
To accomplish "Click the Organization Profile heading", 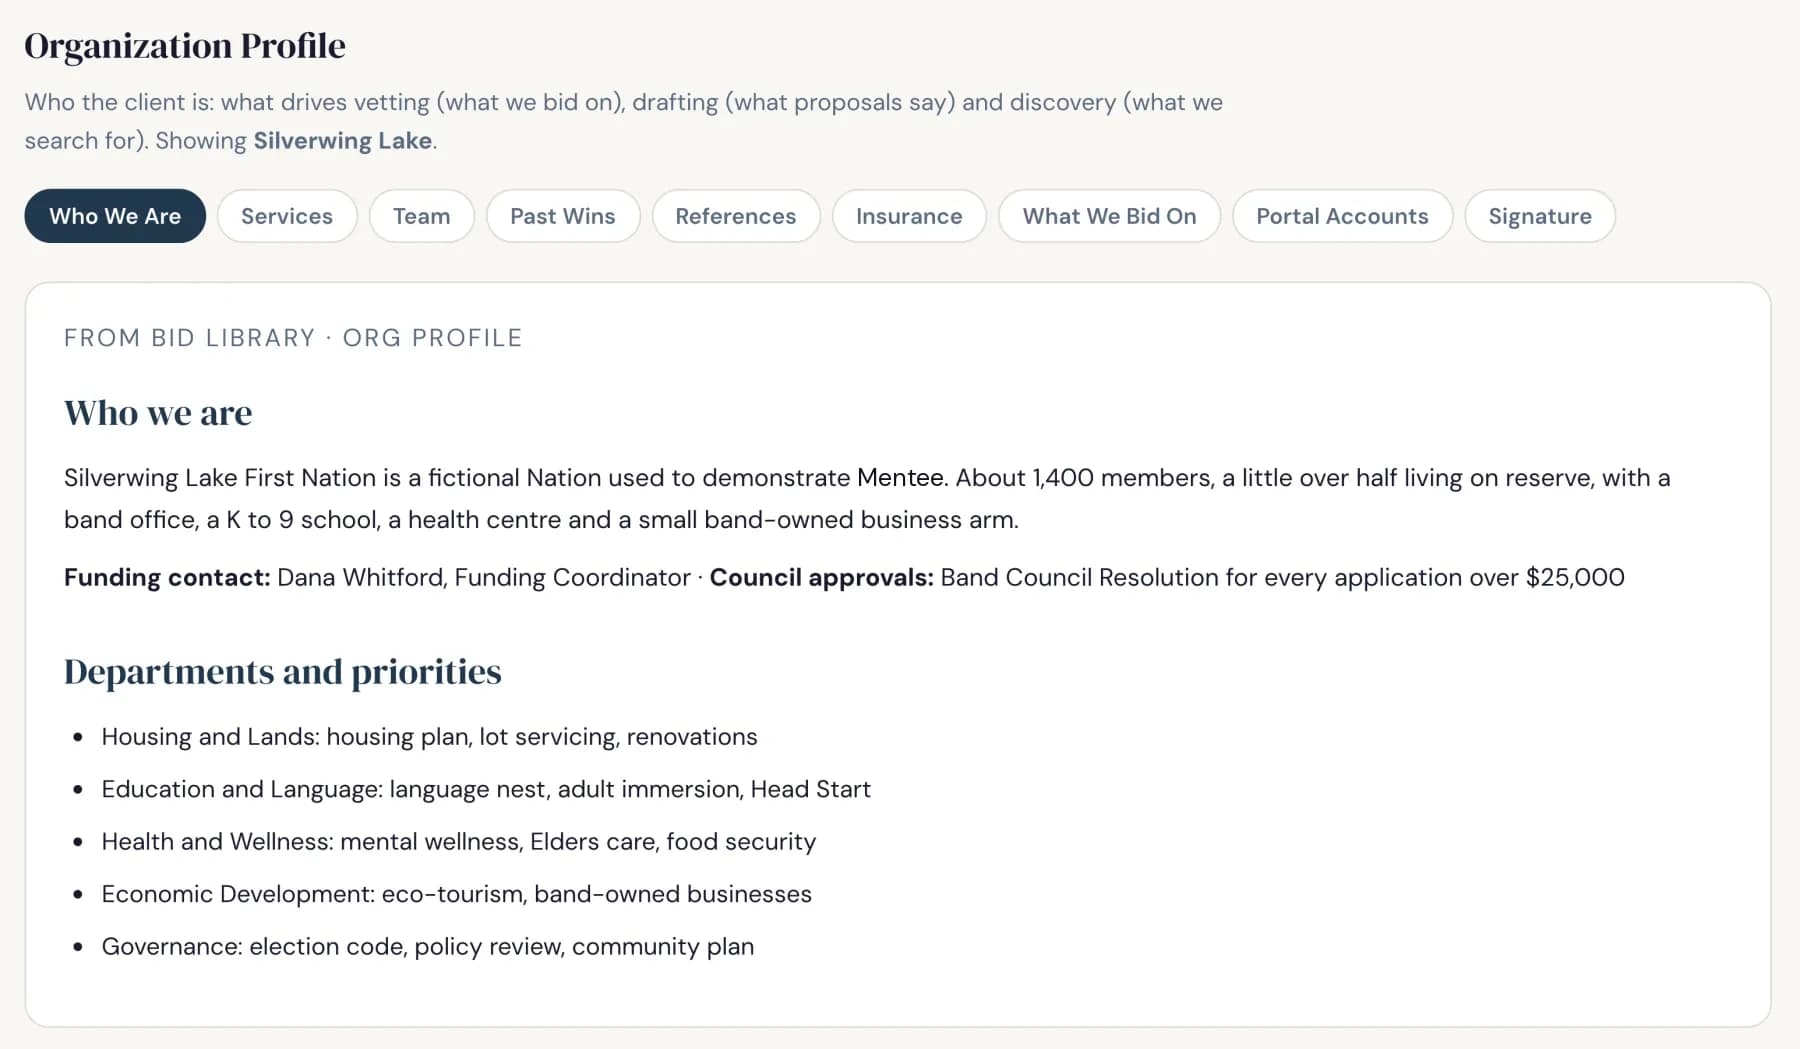I will (185, 46).
